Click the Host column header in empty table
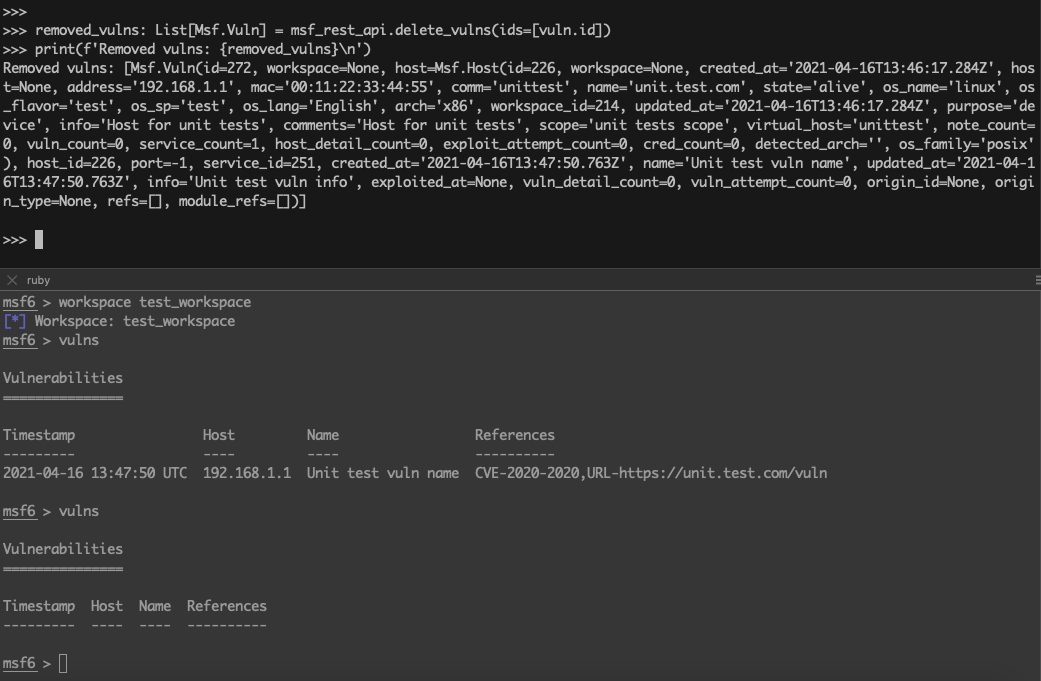This screenshot has height=681, width=1041. pyautogui.click(x=106, y=606)
